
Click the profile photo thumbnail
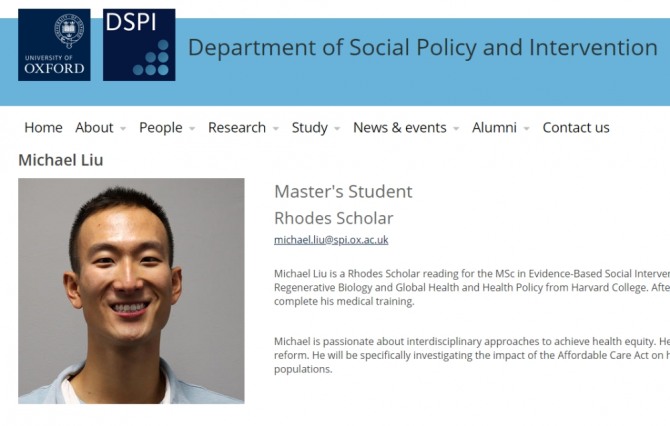click(x=131, y=291)
